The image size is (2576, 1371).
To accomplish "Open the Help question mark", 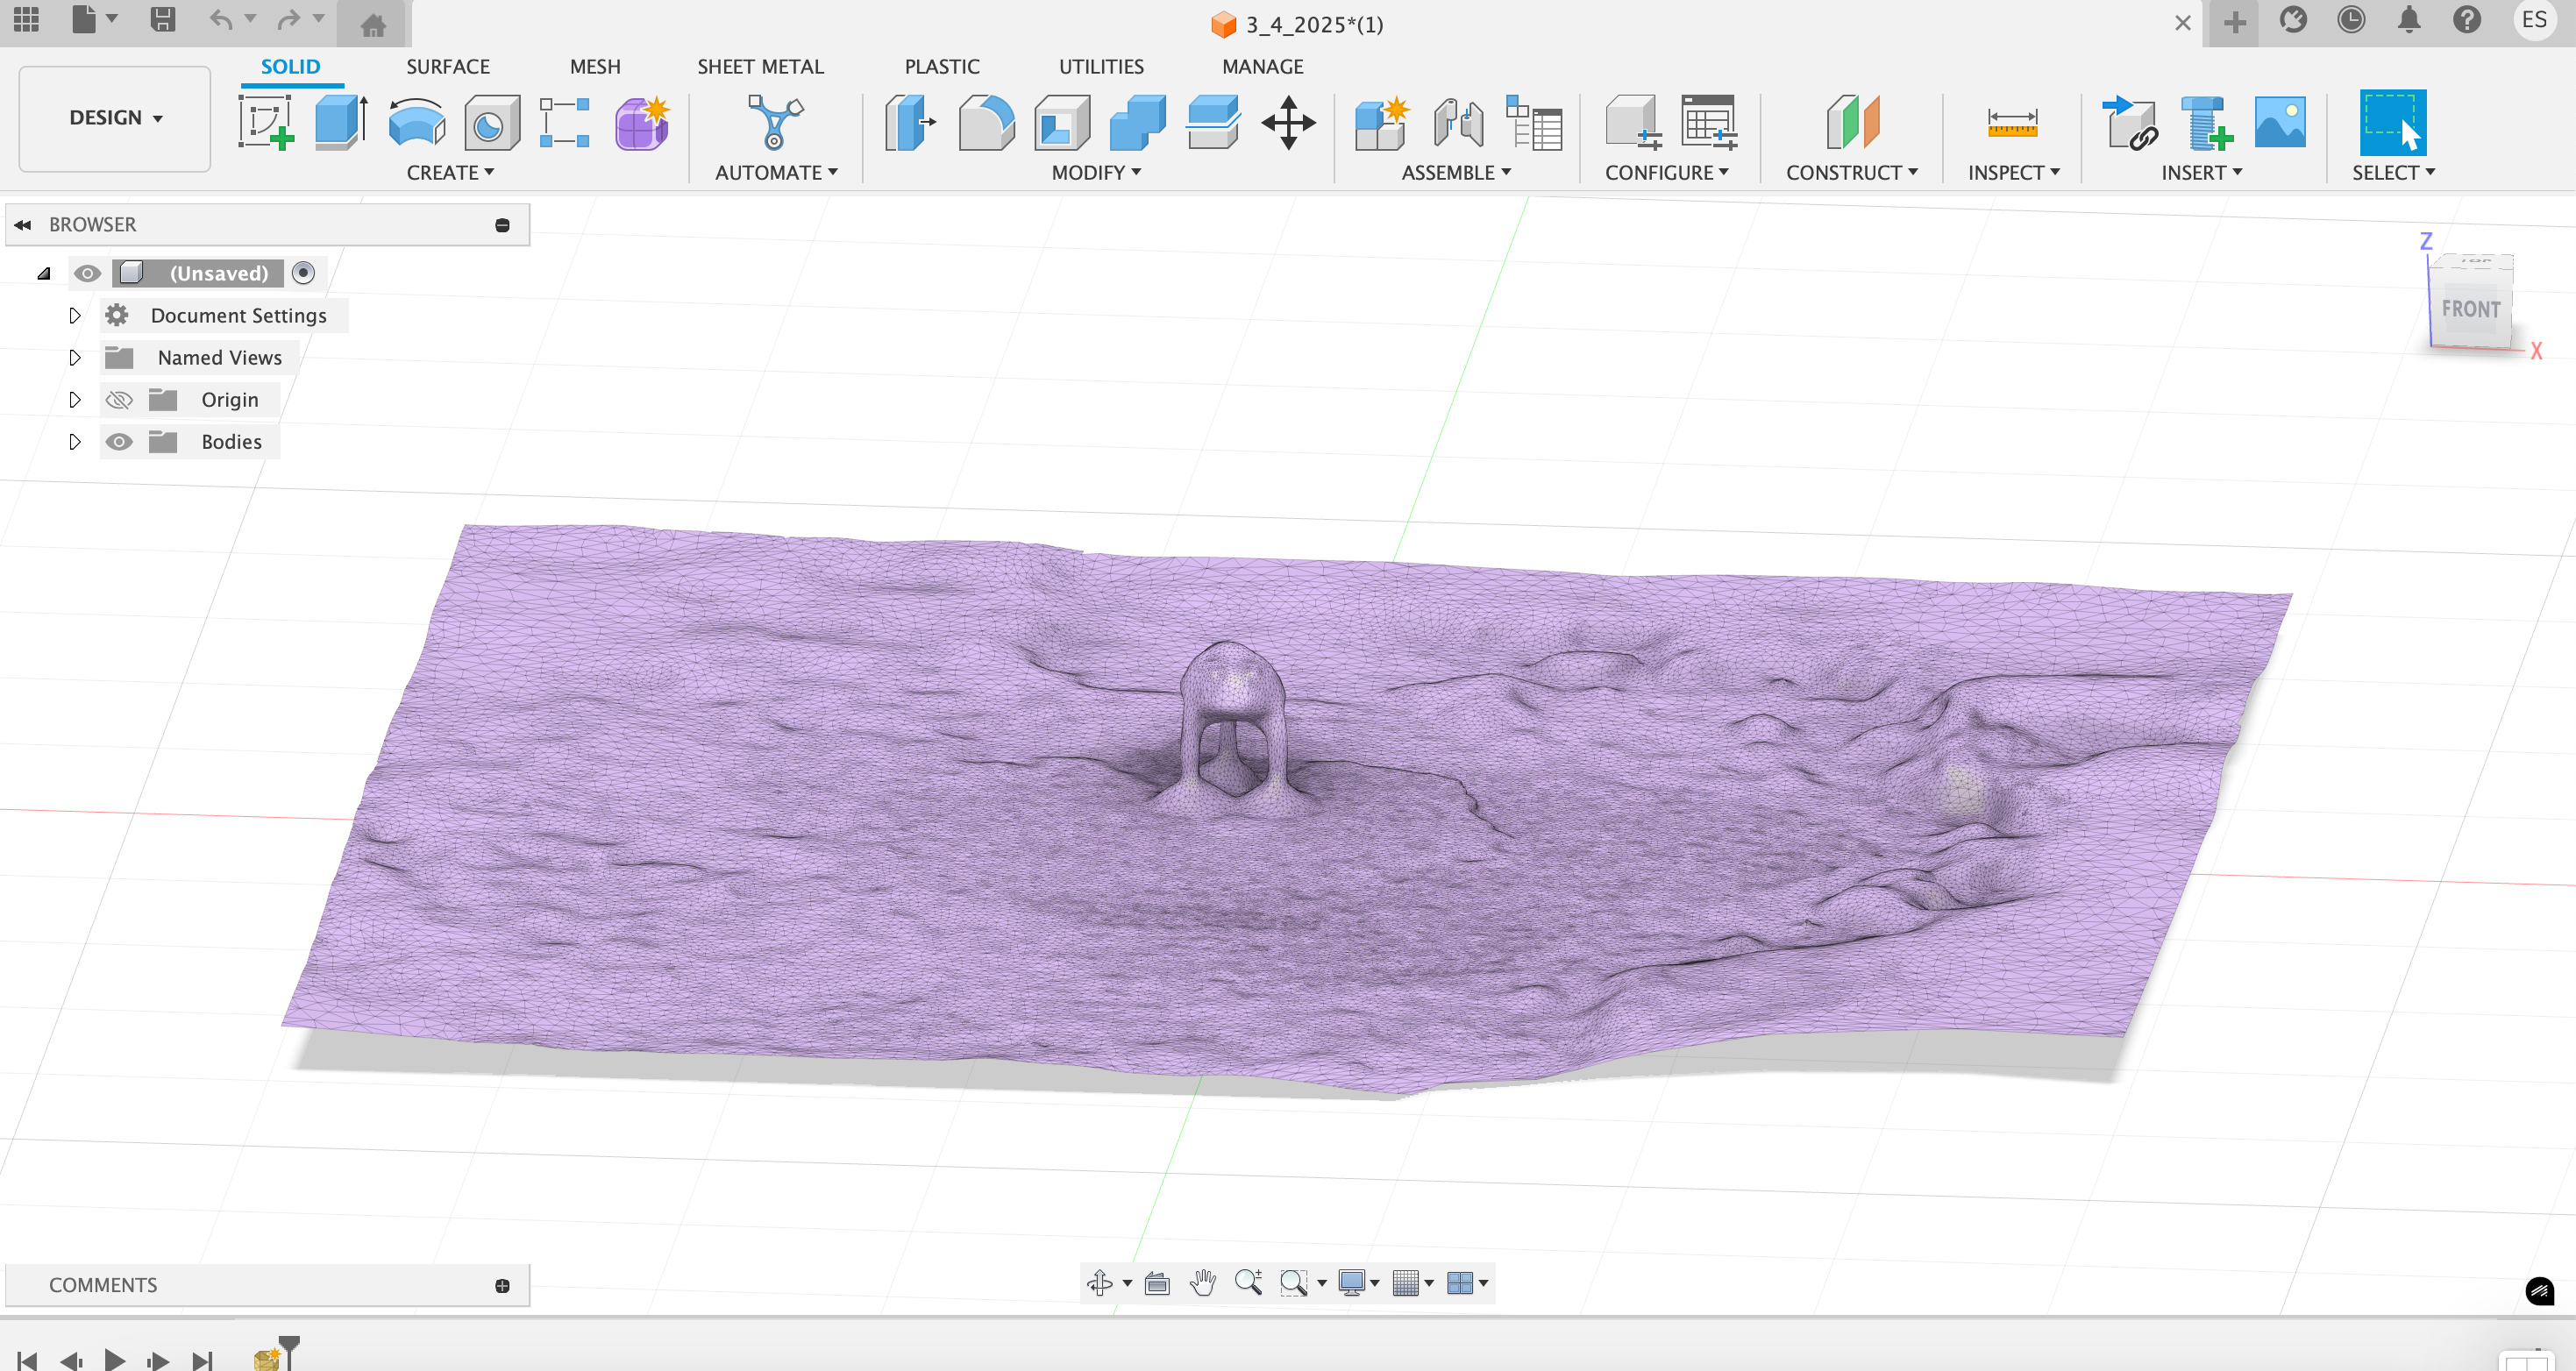I will [x=2467, y=20].
